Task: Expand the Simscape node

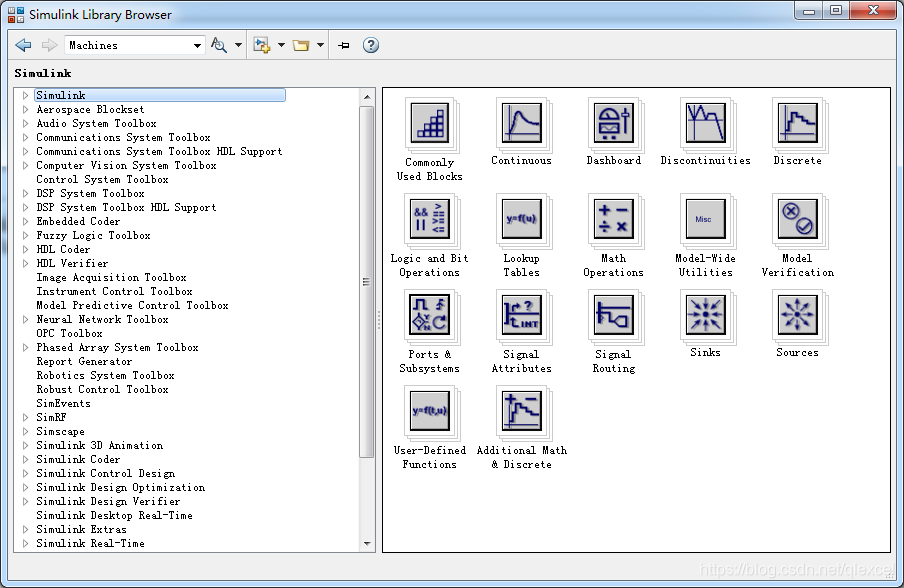Action: [25, 431]
